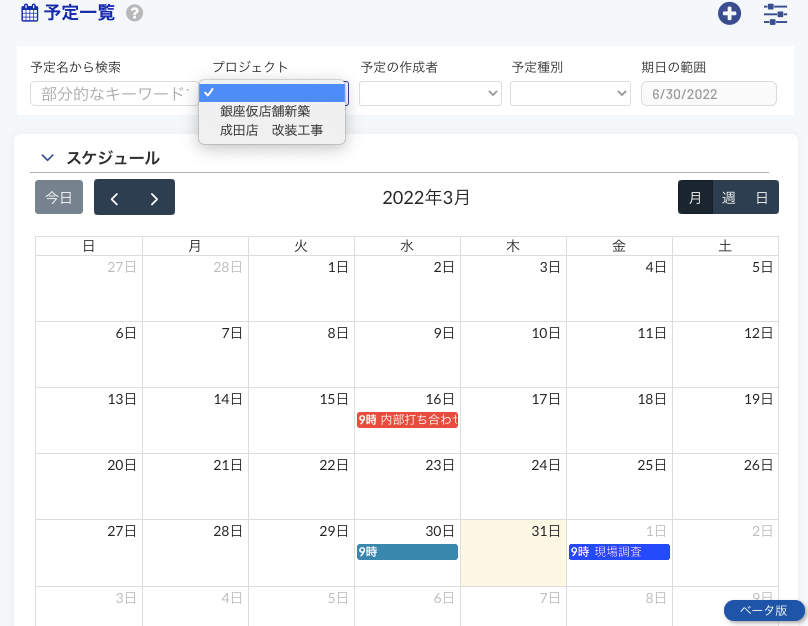This screenshot has width=808, height=626.
Task: Collapse the スケジュール section chevron
Action: tap(46, 158)
